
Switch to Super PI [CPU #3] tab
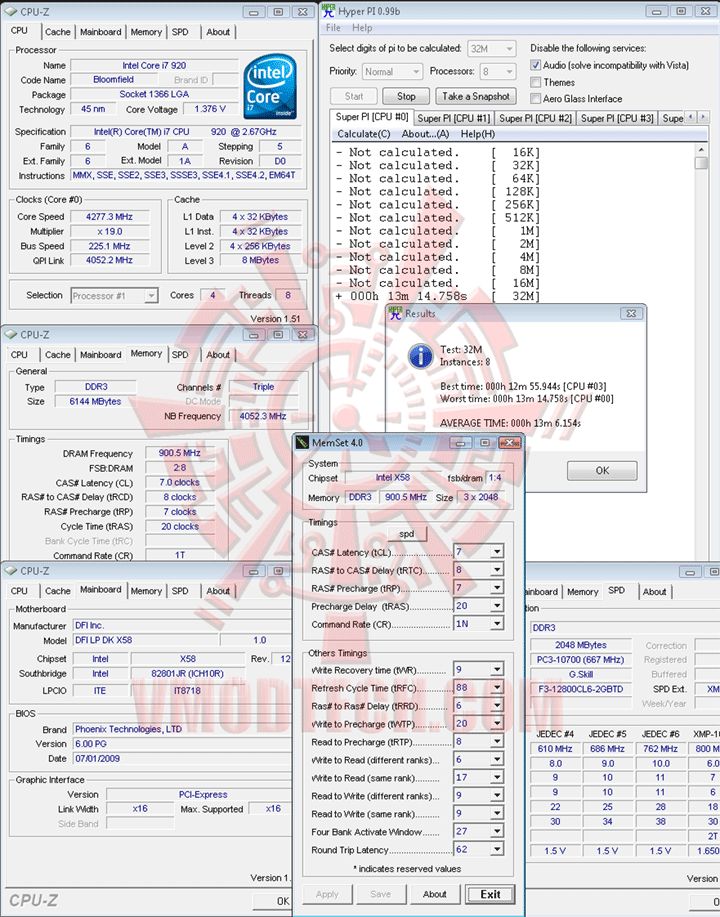(617, 118)
